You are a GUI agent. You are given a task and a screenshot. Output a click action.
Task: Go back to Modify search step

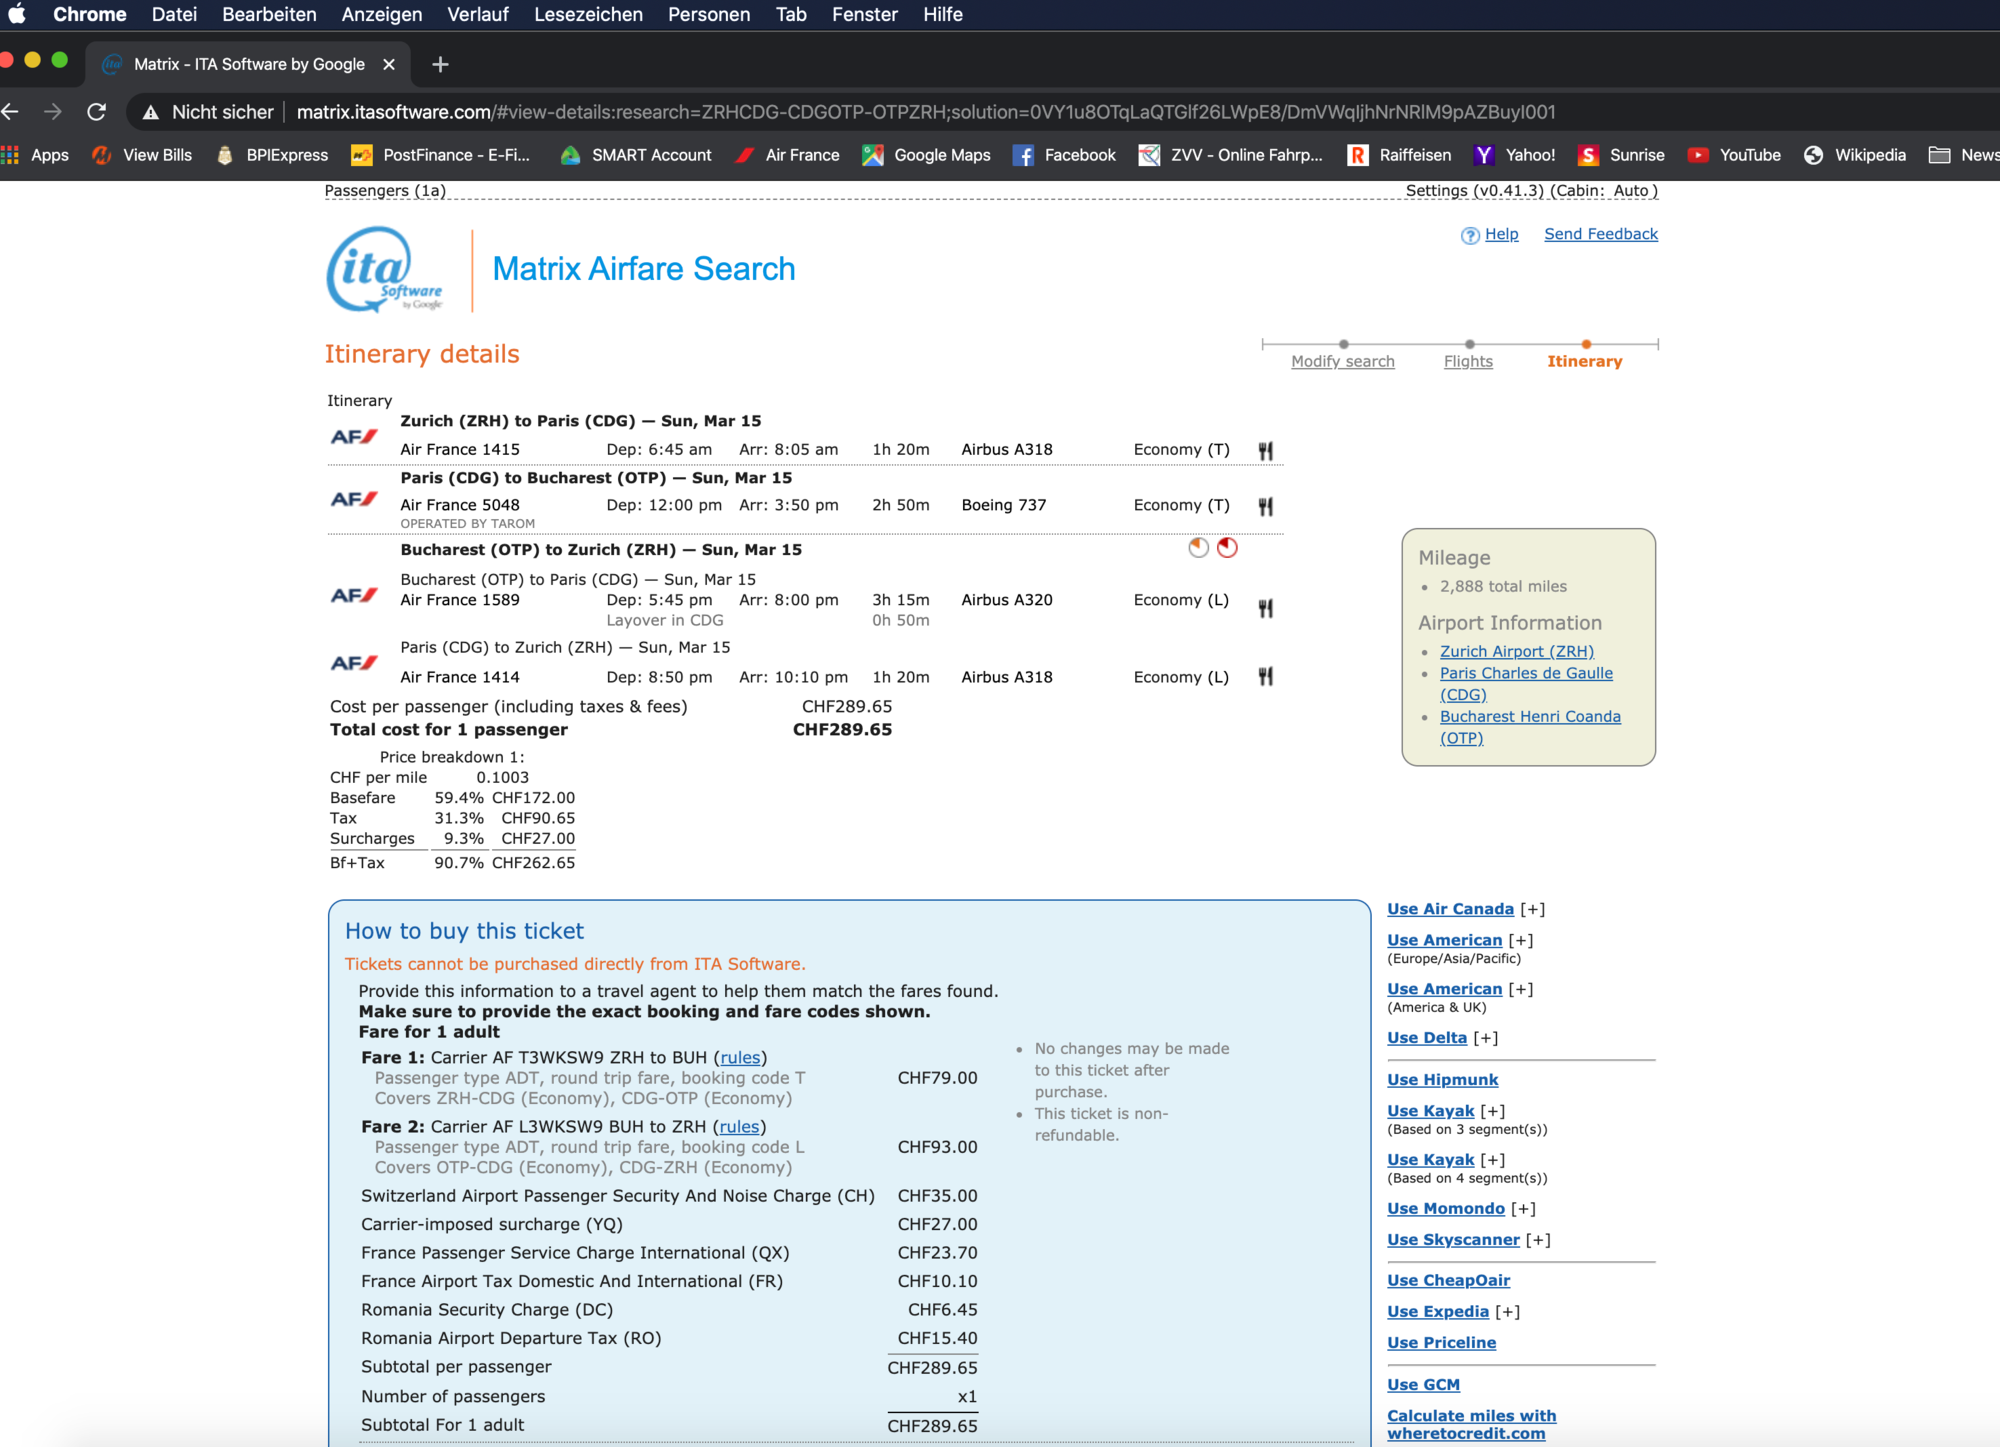click(x=1342, y=361)
